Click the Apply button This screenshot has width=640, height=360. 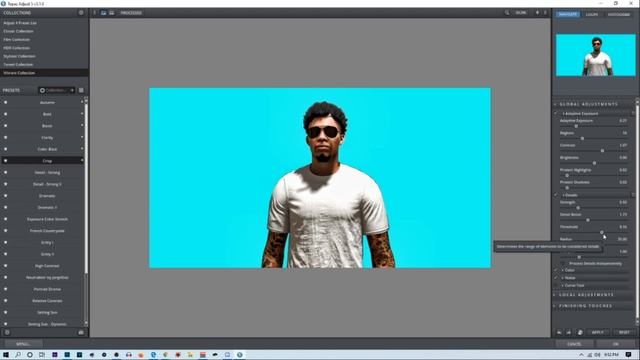tap(598, 333)
